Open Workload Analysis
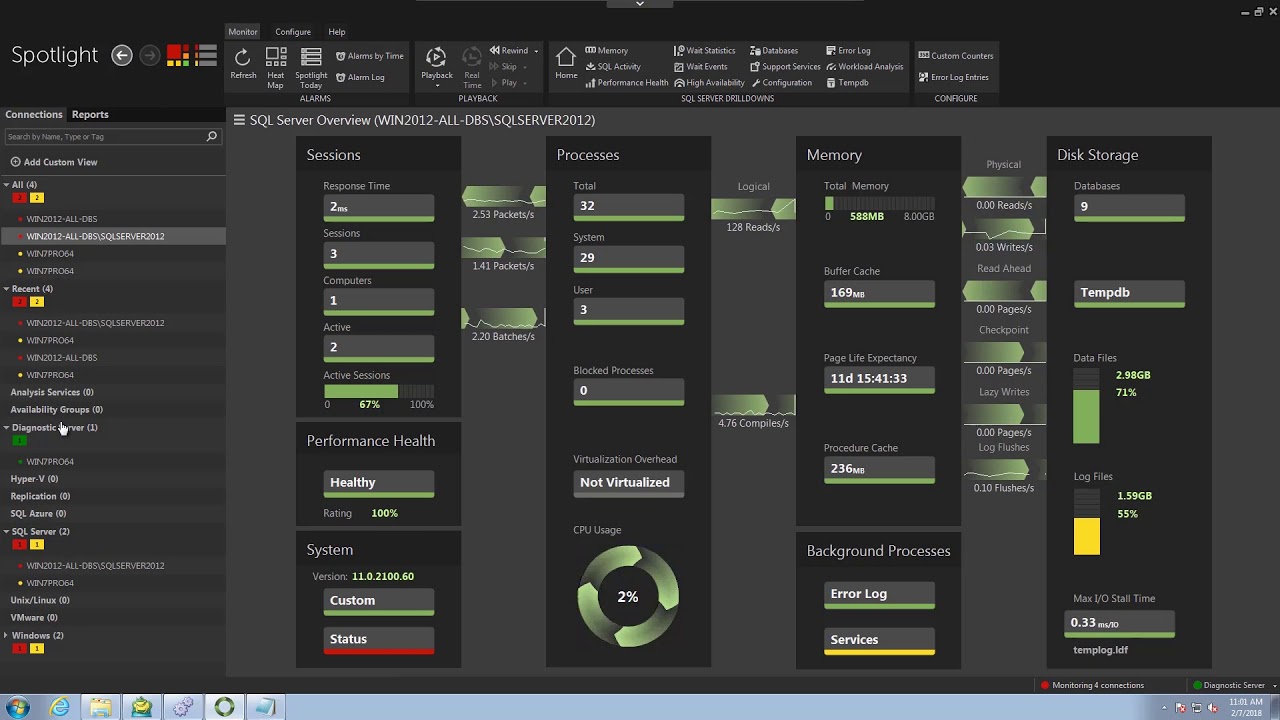Image resolution: width=1280 pixels, height=720 pixels. tap(864, 67)
